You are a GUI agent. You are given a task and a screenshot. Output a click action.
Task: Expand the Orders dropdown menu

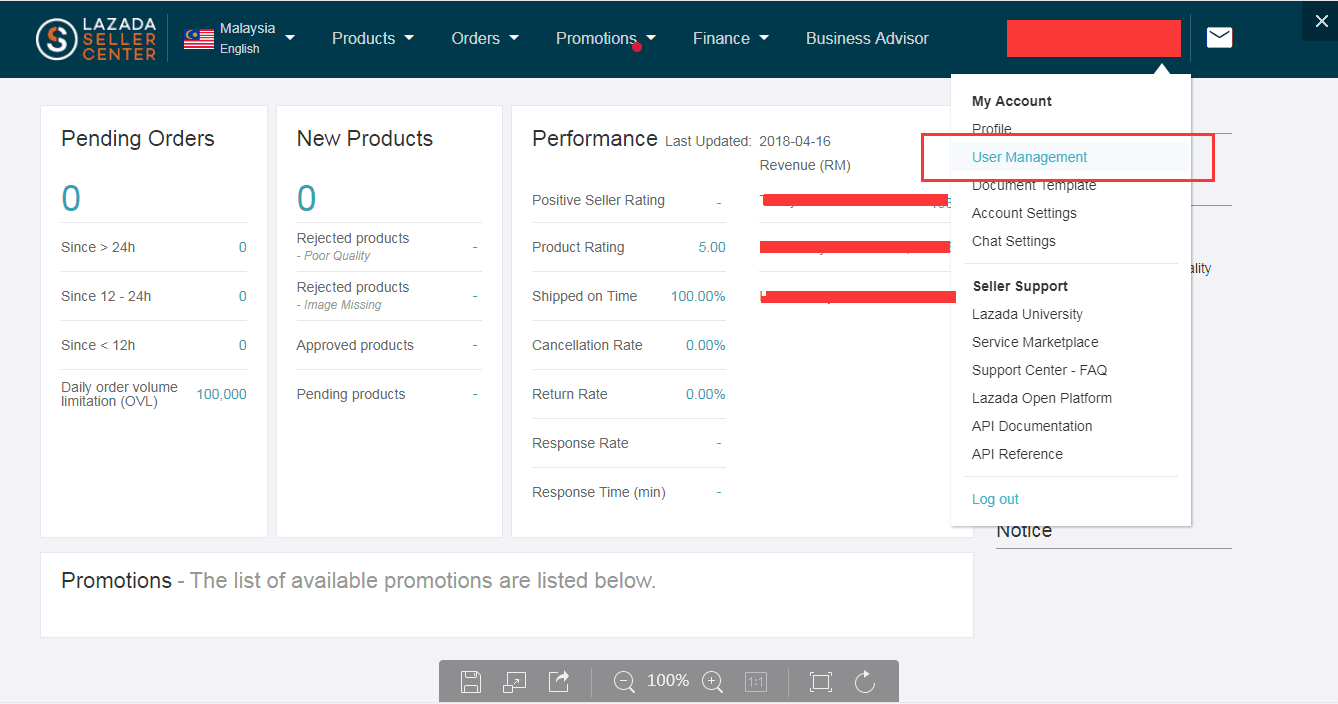[x=485, y=38]
